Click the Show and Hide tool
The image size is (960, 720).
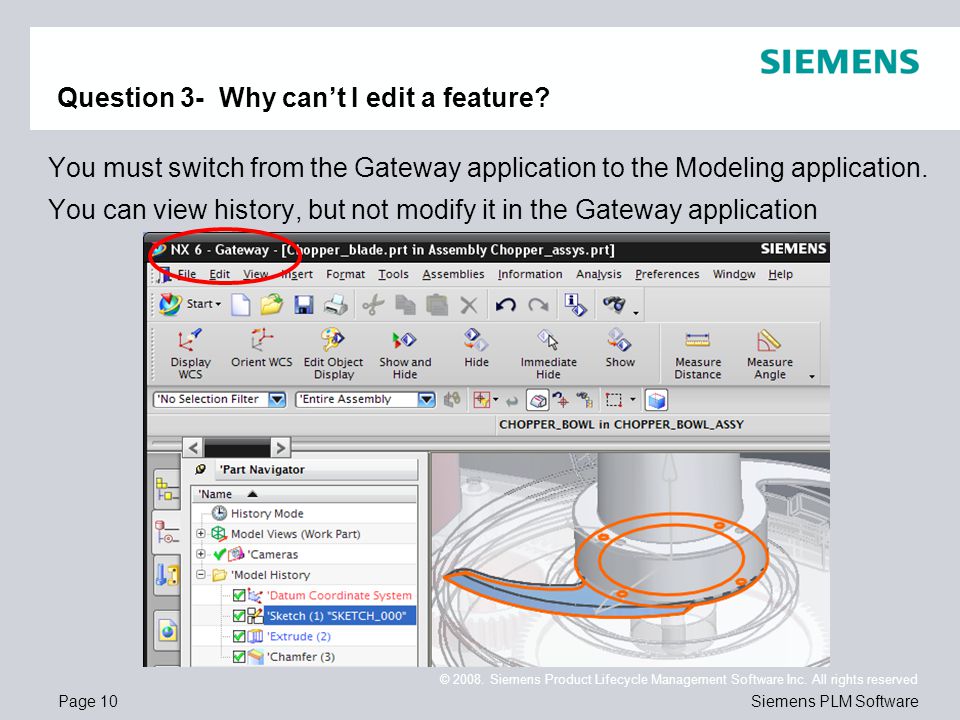click(405, 354)
